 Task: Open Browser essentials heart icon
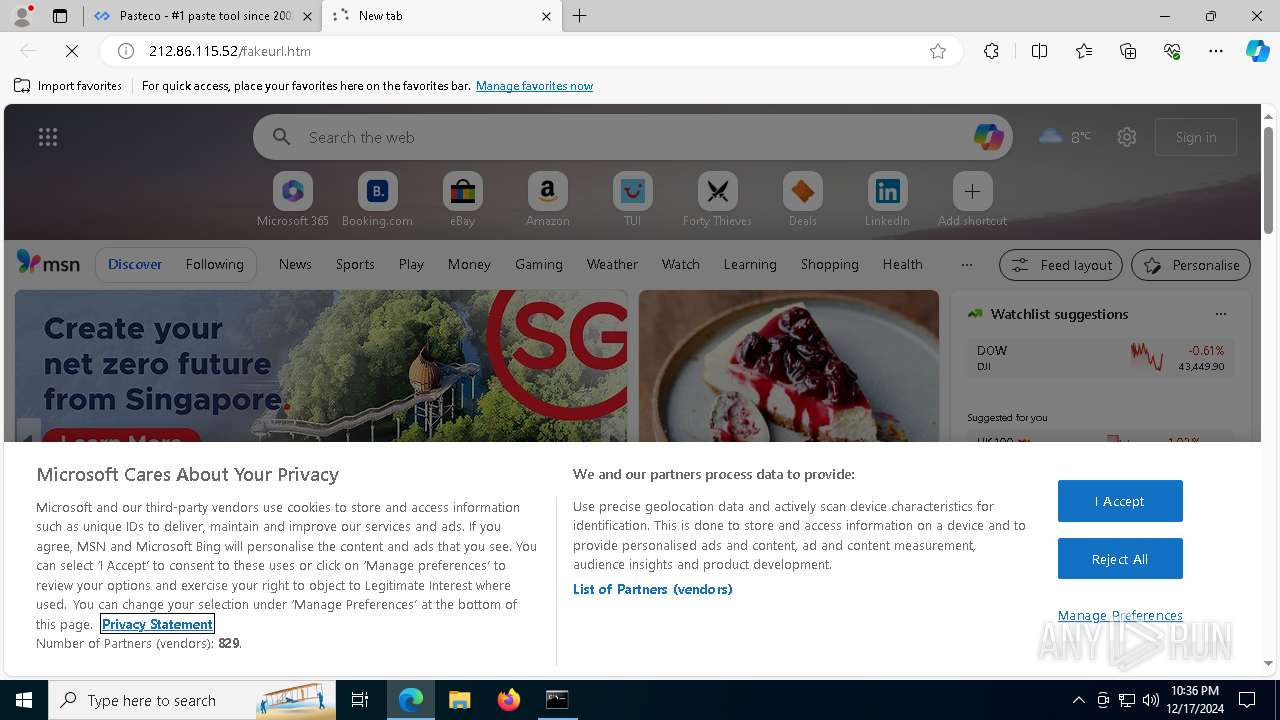(1173, 51)
